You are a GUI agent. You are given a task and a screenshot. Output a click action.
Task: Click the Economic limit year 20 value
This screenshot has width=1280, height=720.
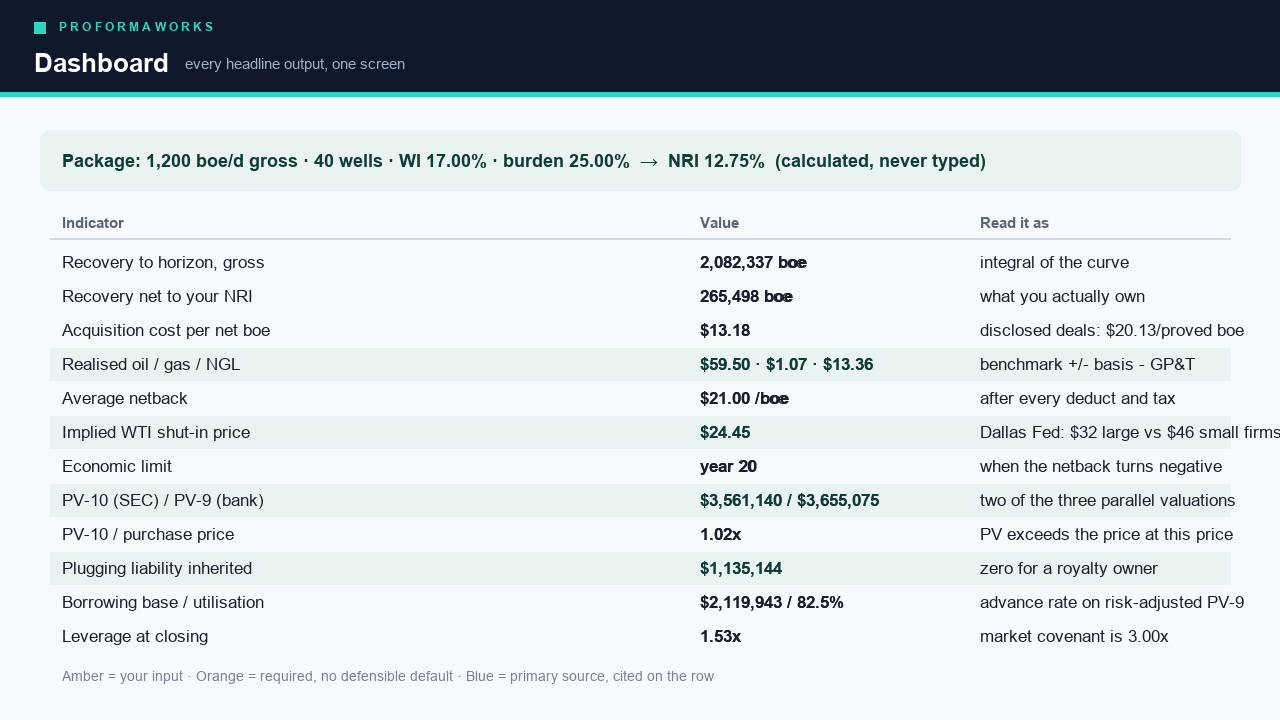[x=728, y=466]
